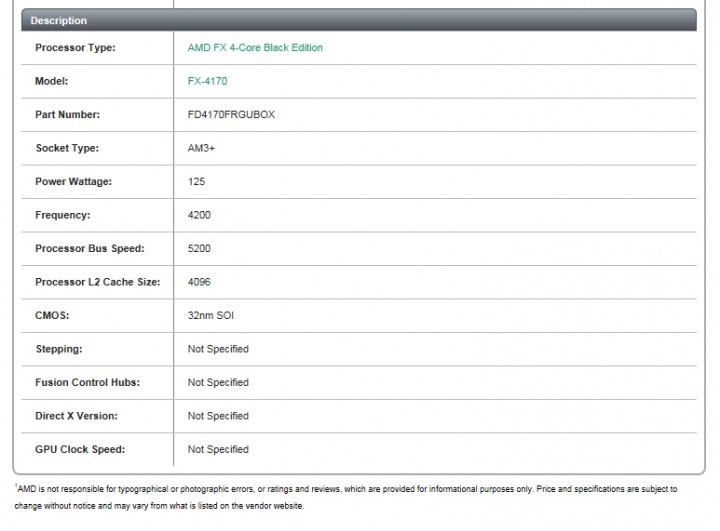Select the AM3+ socket value
The width and height of the screenshot is (720, 531).
point(200,148)
